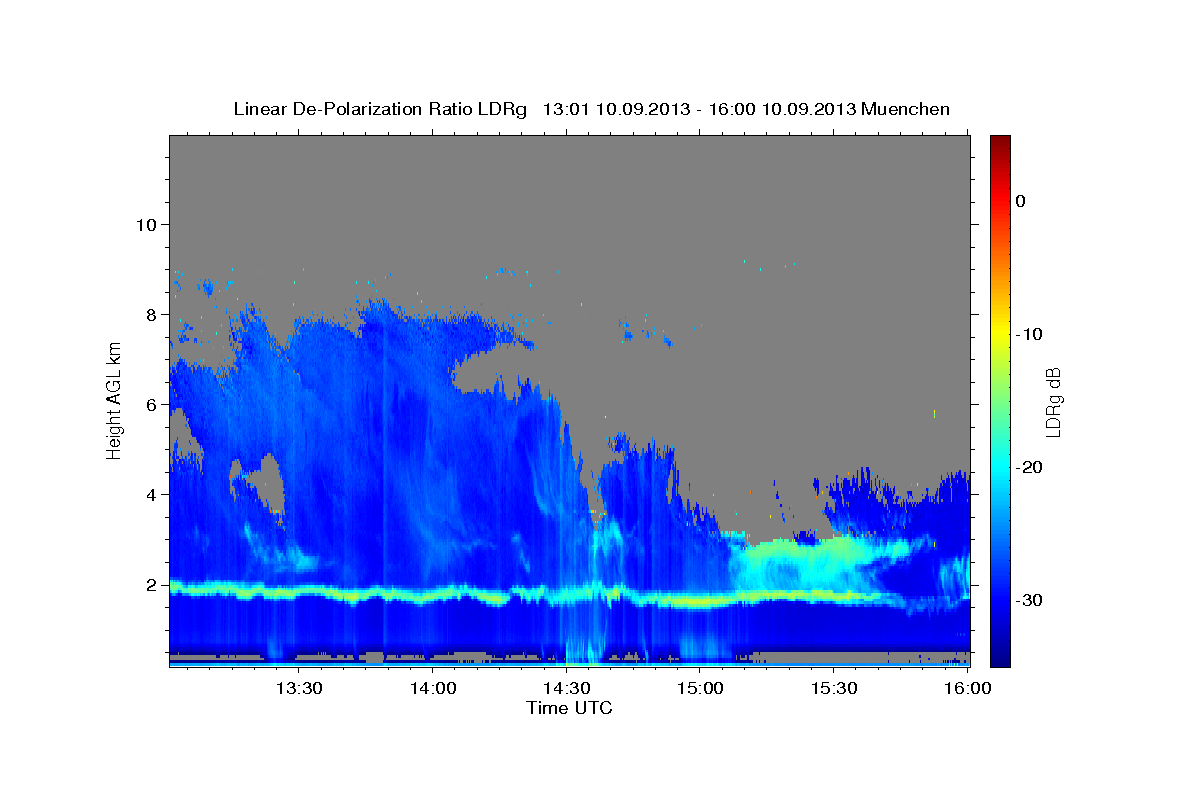Click the height tick label 6

(152, 404)
